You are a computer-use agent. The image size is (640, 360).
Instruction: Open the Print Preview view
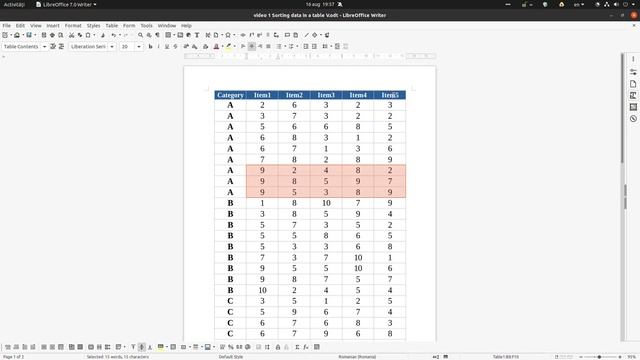click(61, 35)
